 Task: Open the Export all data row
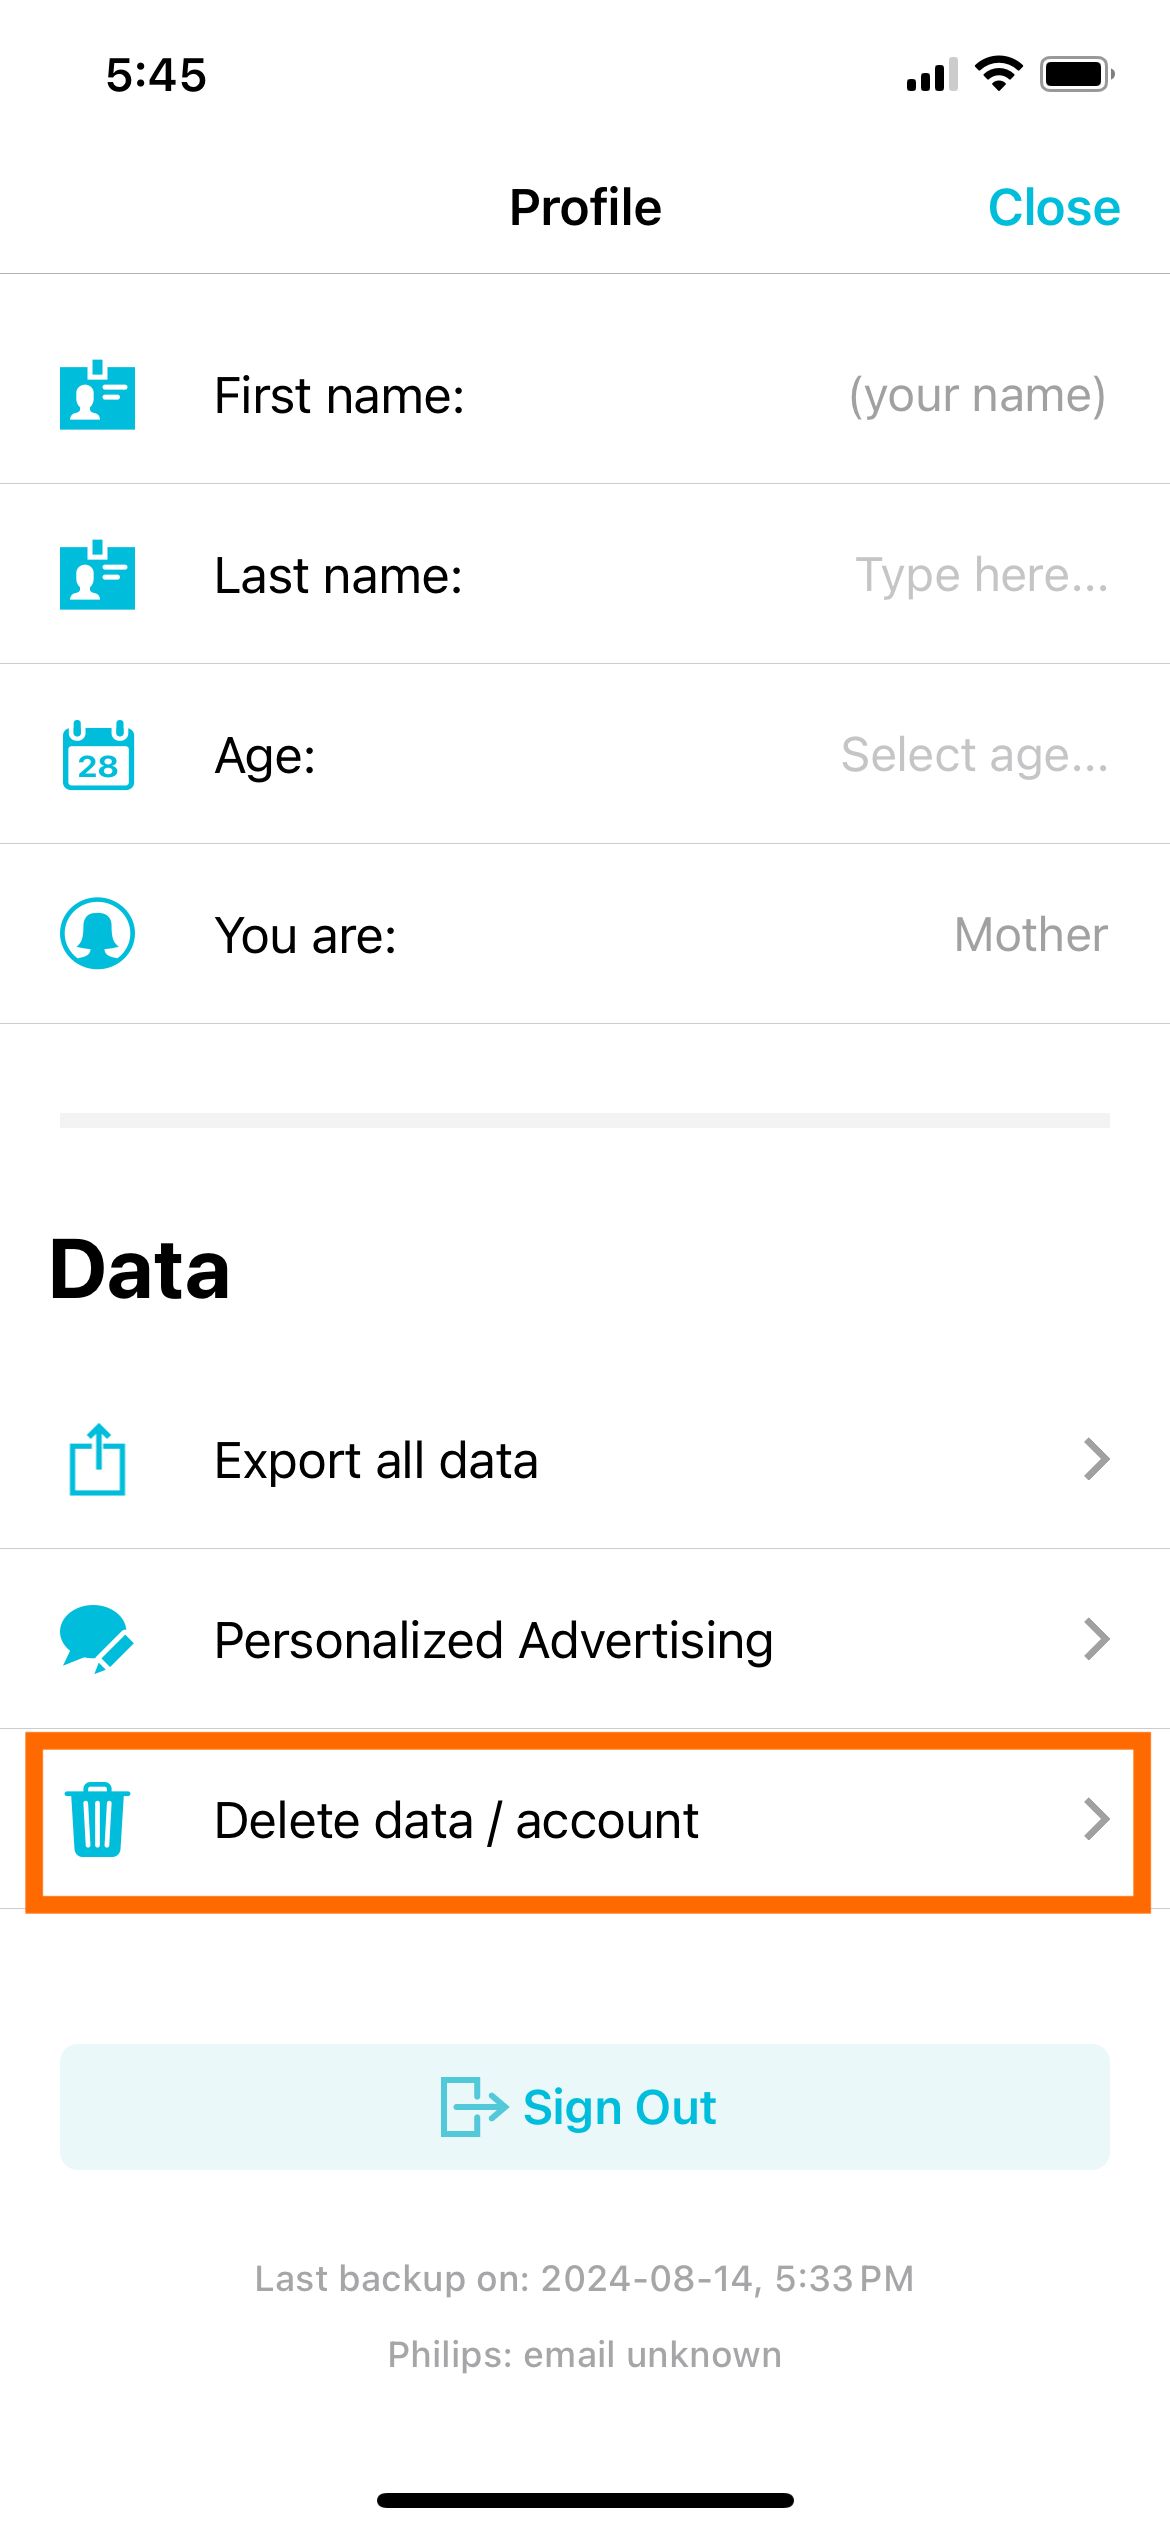(x=585, y=1460)
